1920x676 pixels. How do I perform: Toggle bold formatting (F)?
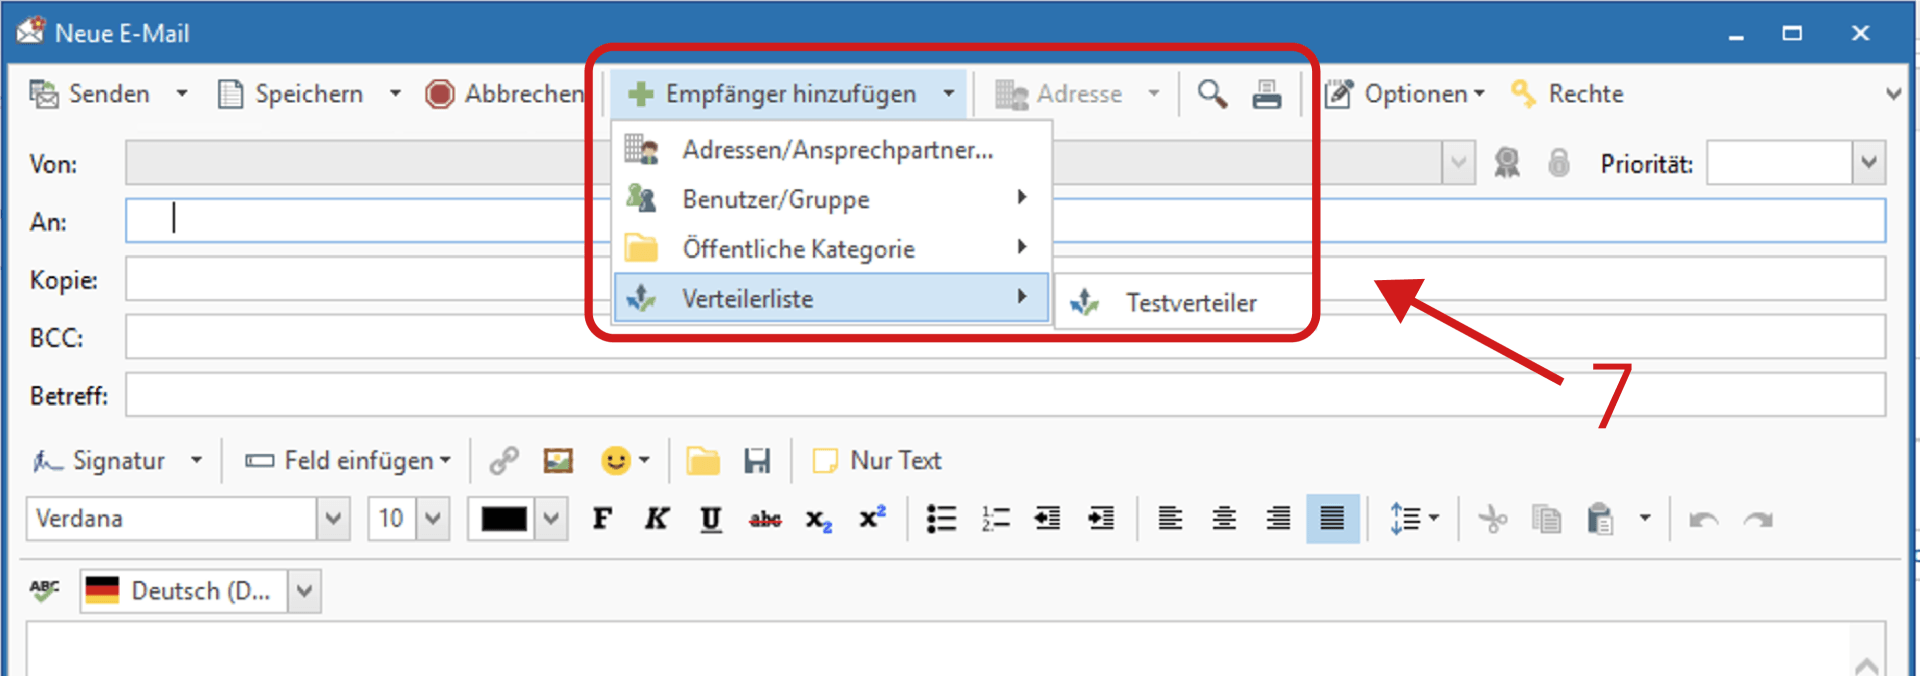(602, 519)
